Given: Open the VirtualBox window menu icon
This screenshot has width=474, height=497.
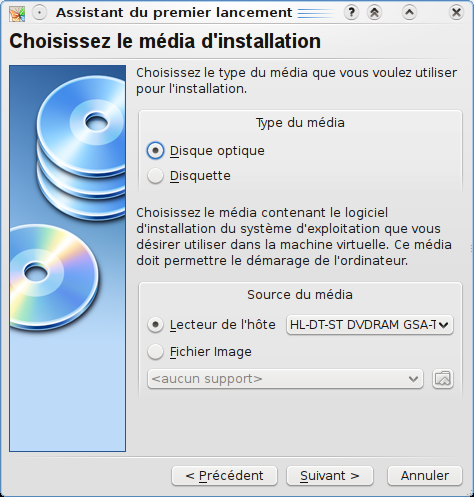Looking at the screenshot, I should [x=17, y=13].
